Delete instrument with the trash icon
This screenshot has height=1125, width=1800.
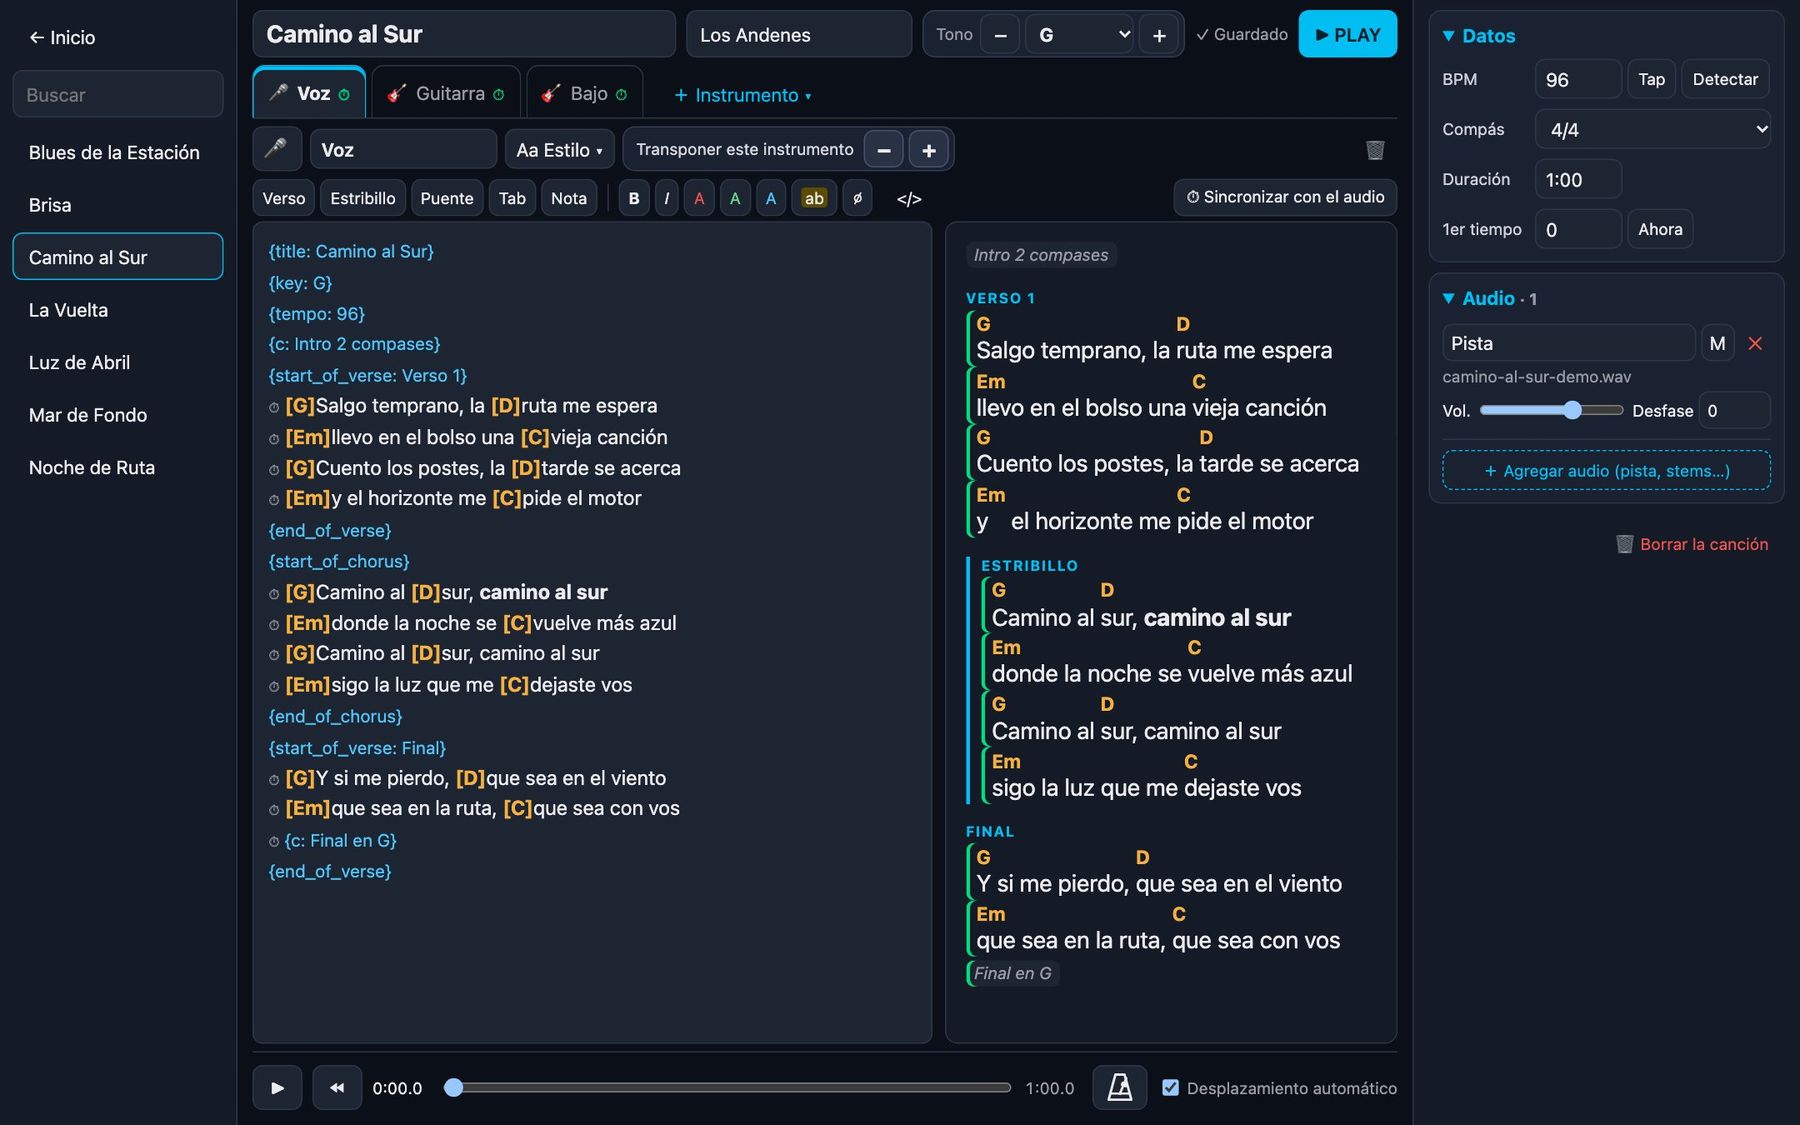point(1375,150)
